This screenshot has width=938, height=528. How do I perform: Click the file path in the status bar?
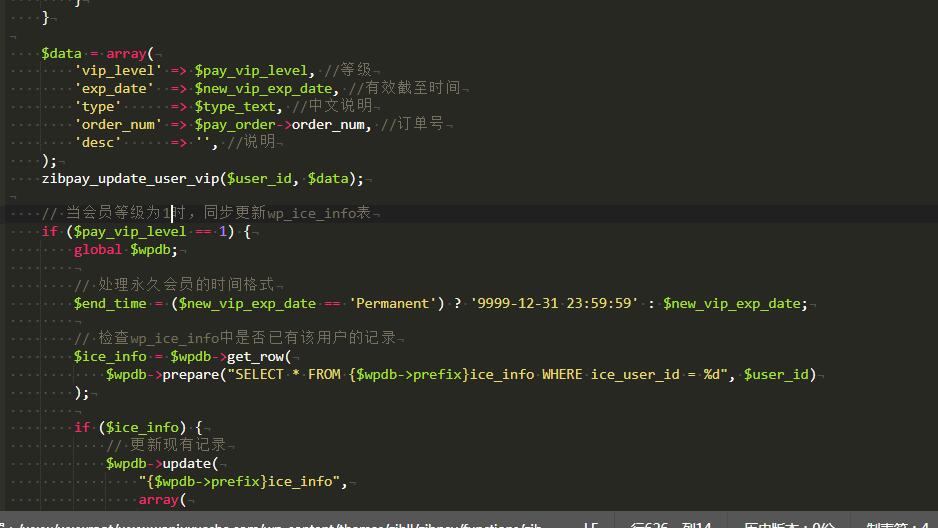(x=280, y=525)
